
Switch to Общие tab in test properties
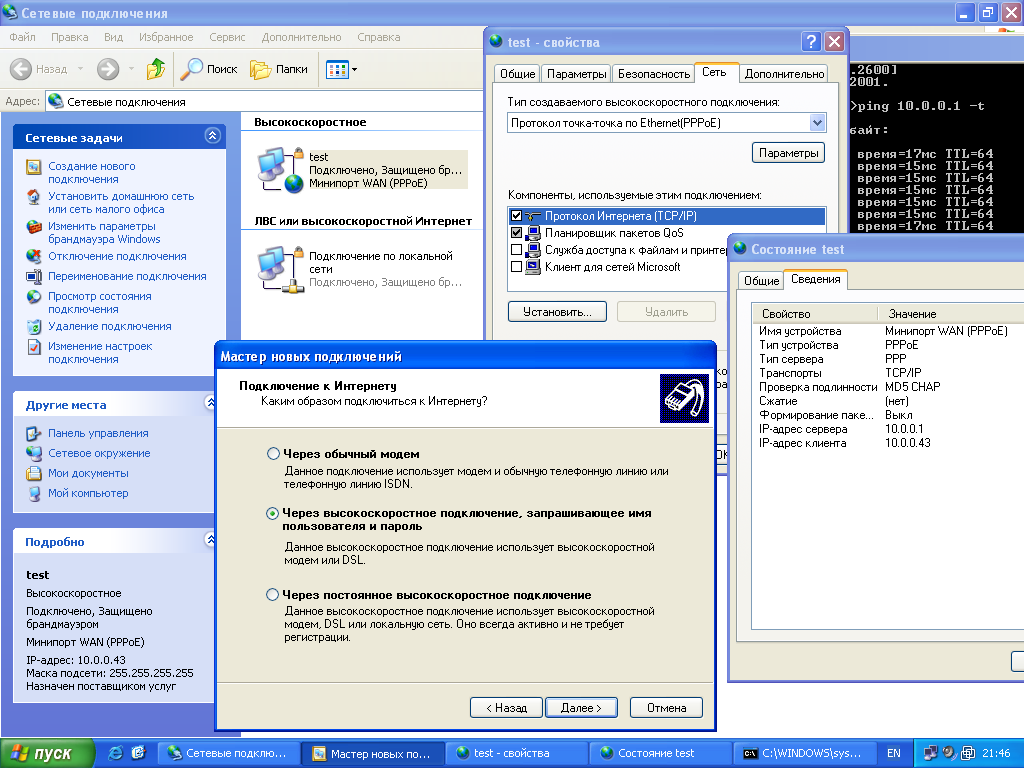[x=517, y=74]
